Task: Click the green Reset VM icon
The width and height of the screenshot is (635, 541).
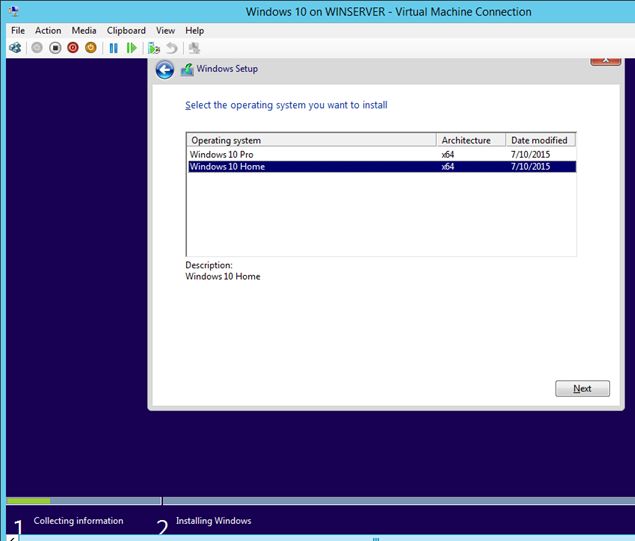Action: 131,48
